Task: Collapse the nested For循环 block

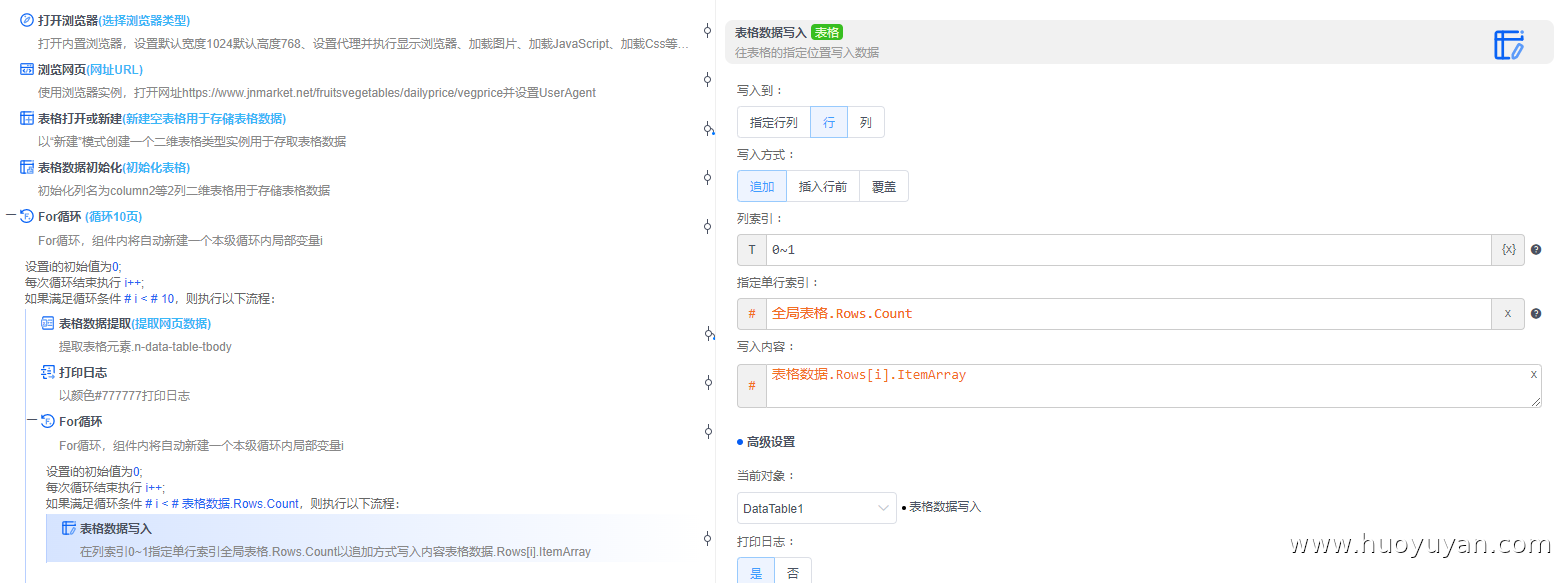Action: [31, 421]
